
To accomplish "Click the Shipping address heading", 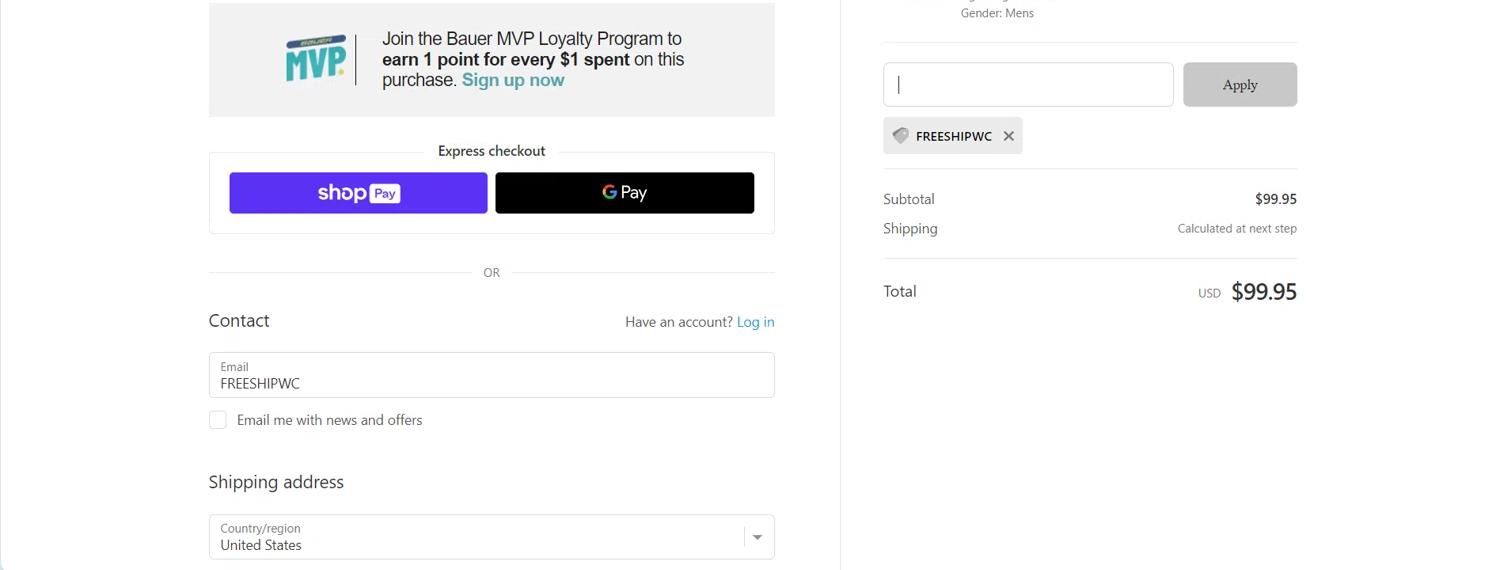I will (276, 482).
